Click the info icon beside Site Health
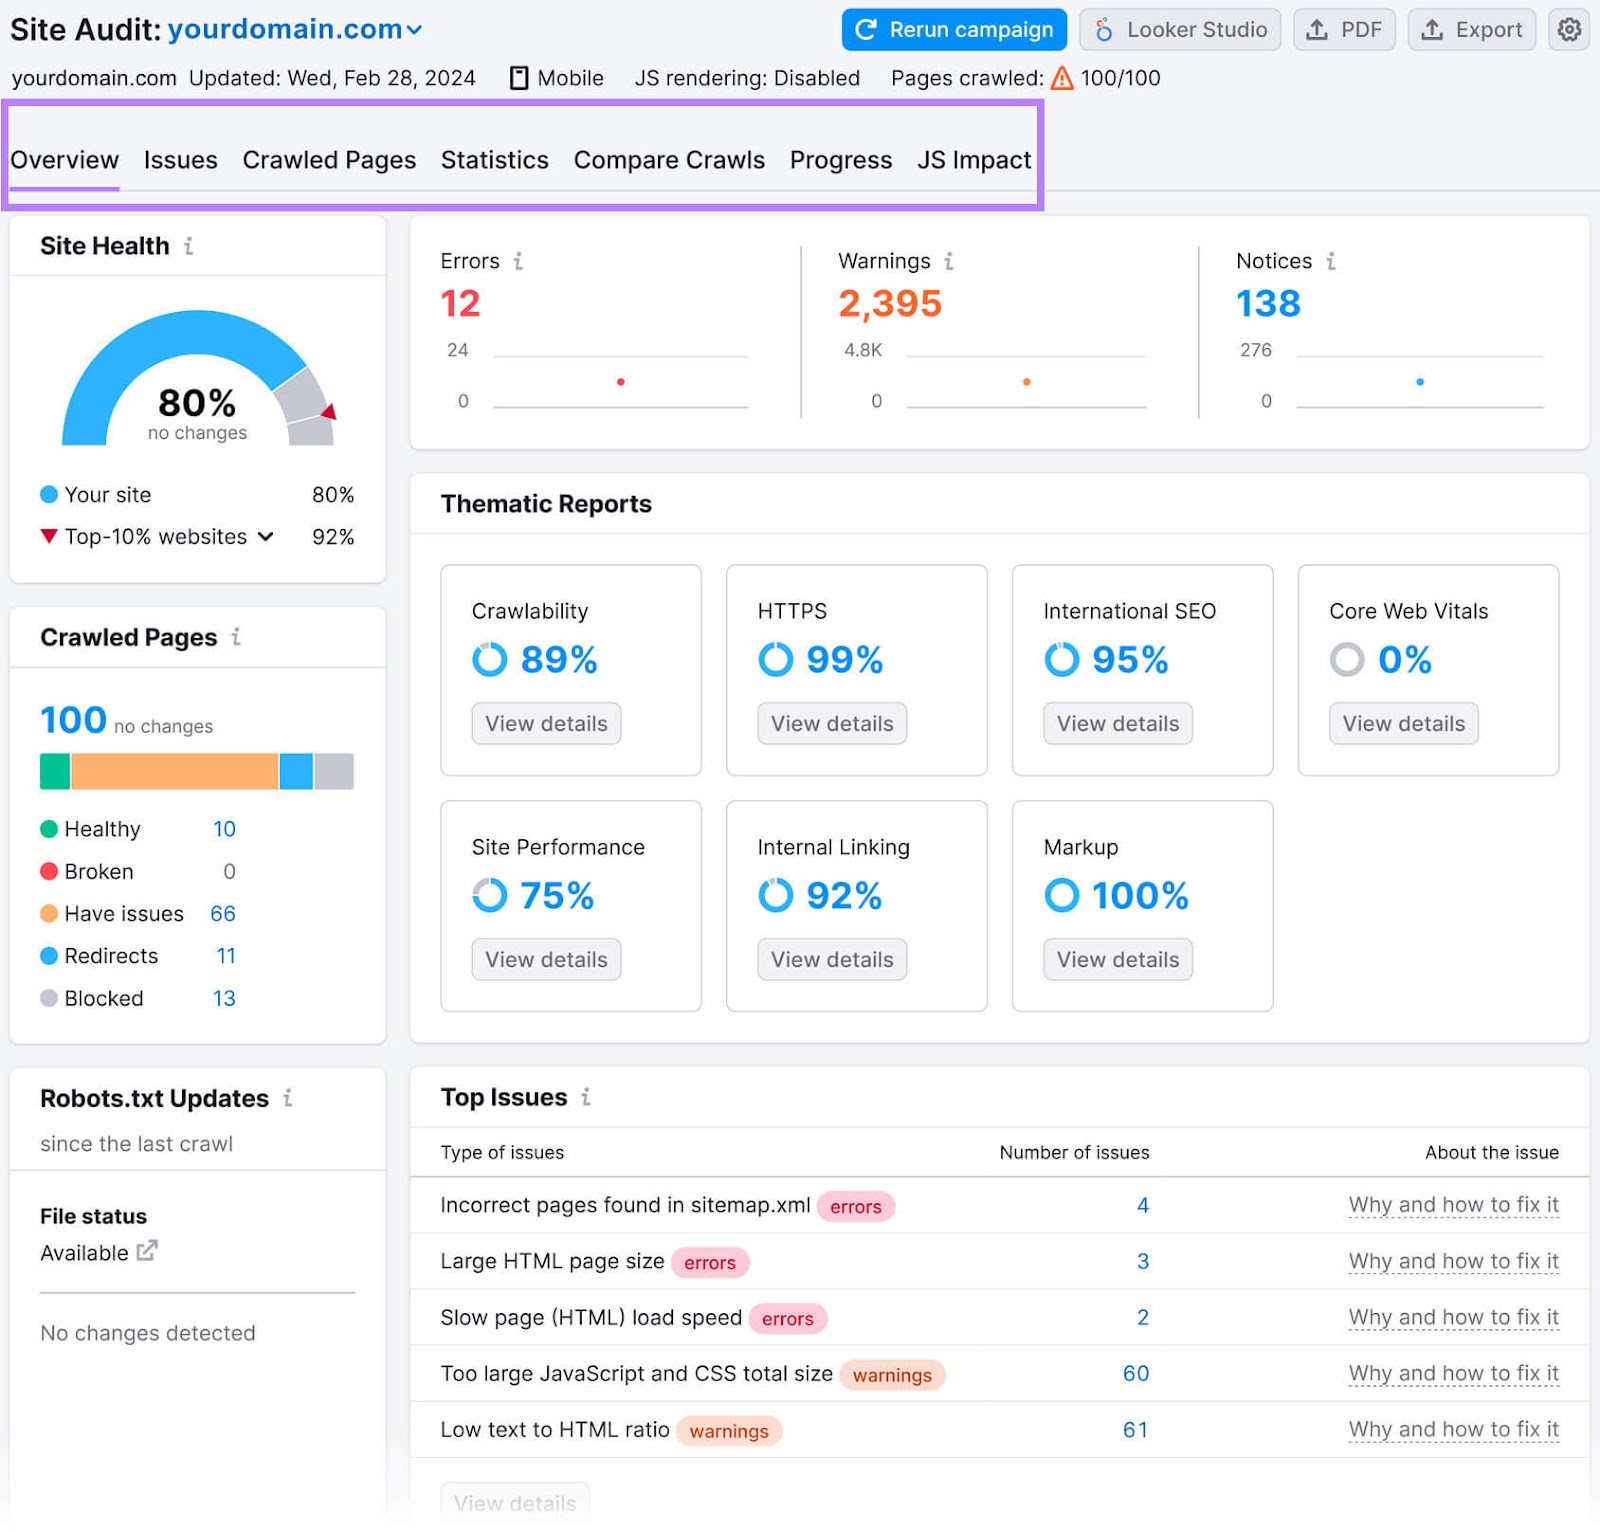Viewport: 1600px width, 1532px height. 190,247
